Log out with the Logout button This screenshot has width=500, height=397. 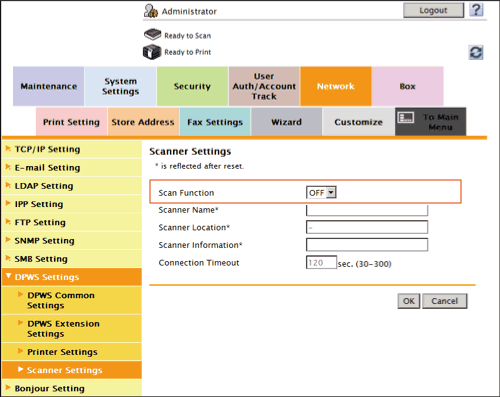433,10
